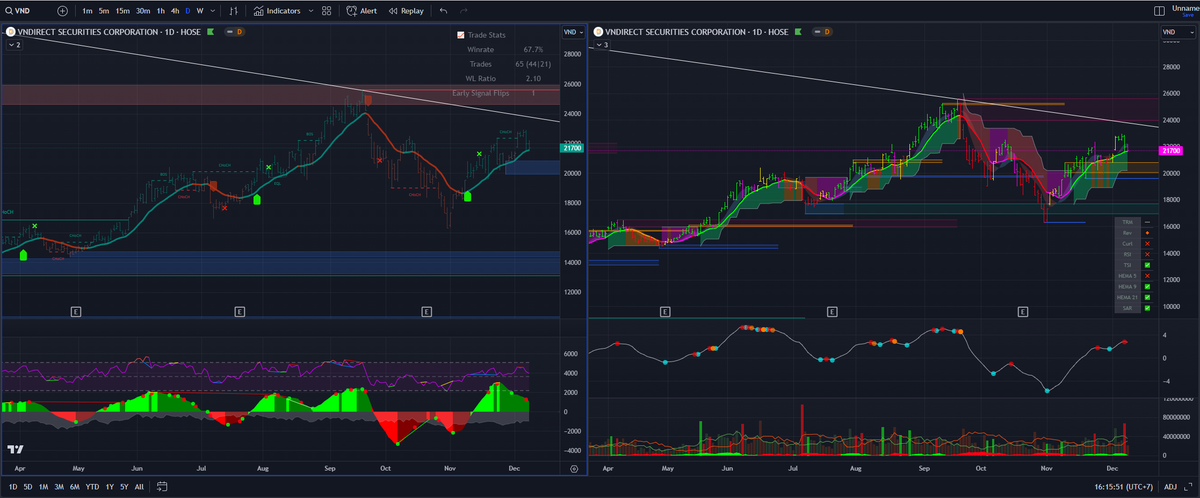Click earnings E marker near November on right chart
This screenshot has width=1200, height=498.
click(1023, 312)
